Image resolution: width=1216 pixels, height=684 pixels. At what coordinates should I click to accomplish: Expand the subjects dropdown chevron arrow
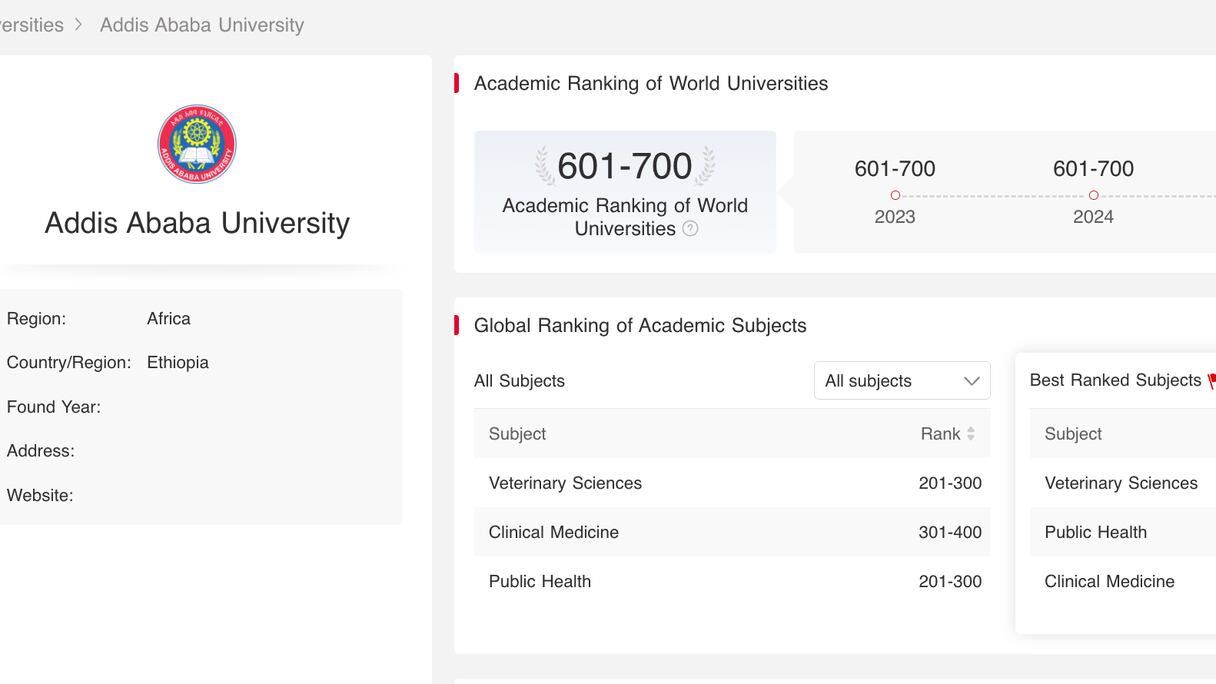click(x=971, y=381)
